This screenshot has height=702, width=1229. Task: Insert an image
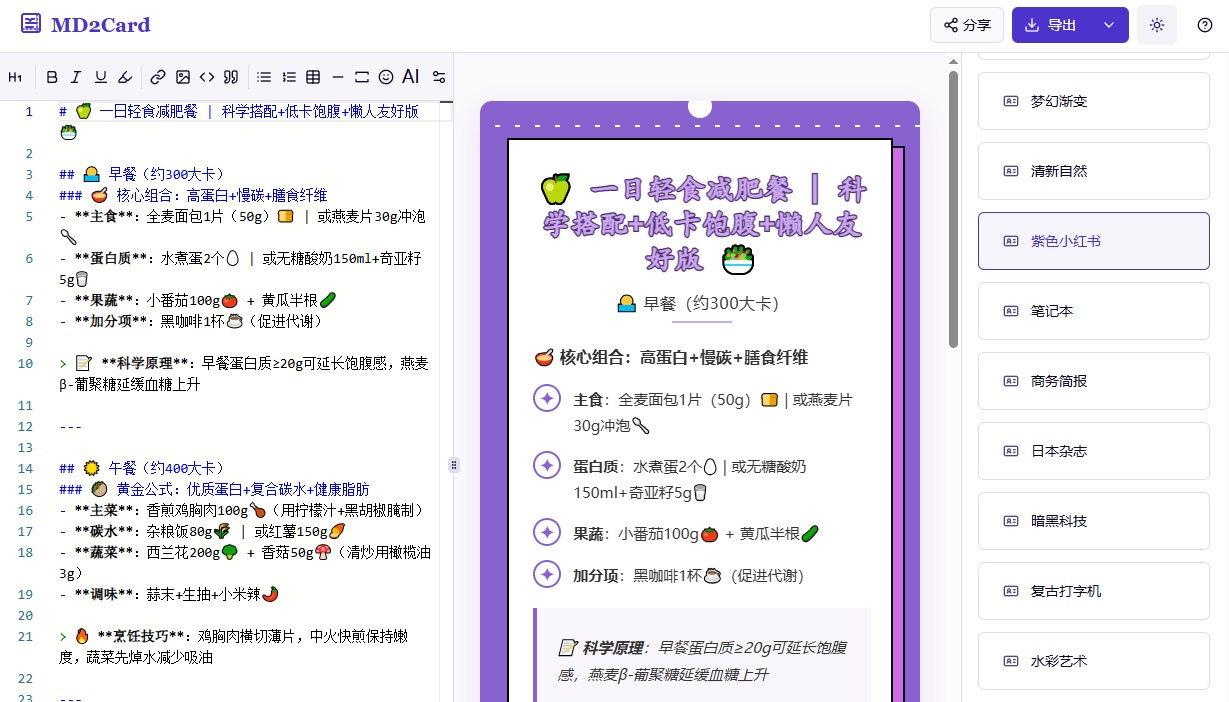(183, 77)
